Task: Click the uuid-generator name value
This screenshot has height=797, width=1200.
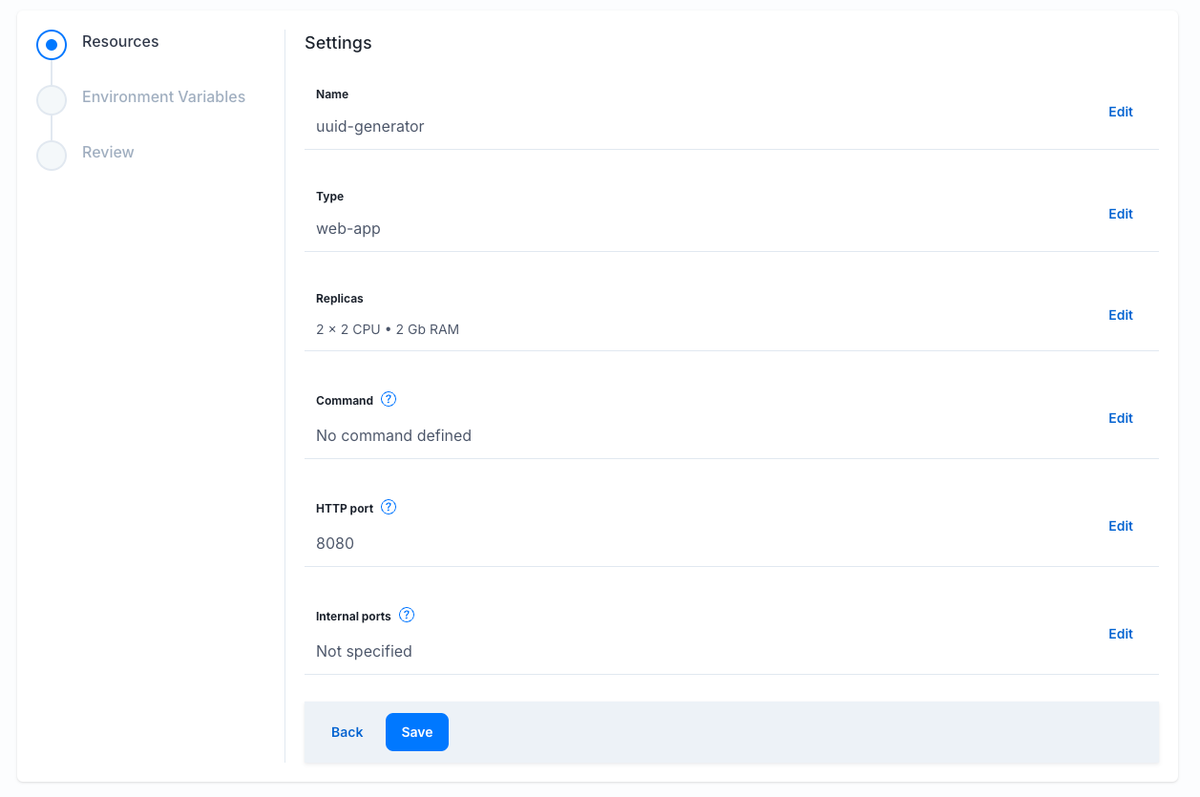Action: (370, 127)
